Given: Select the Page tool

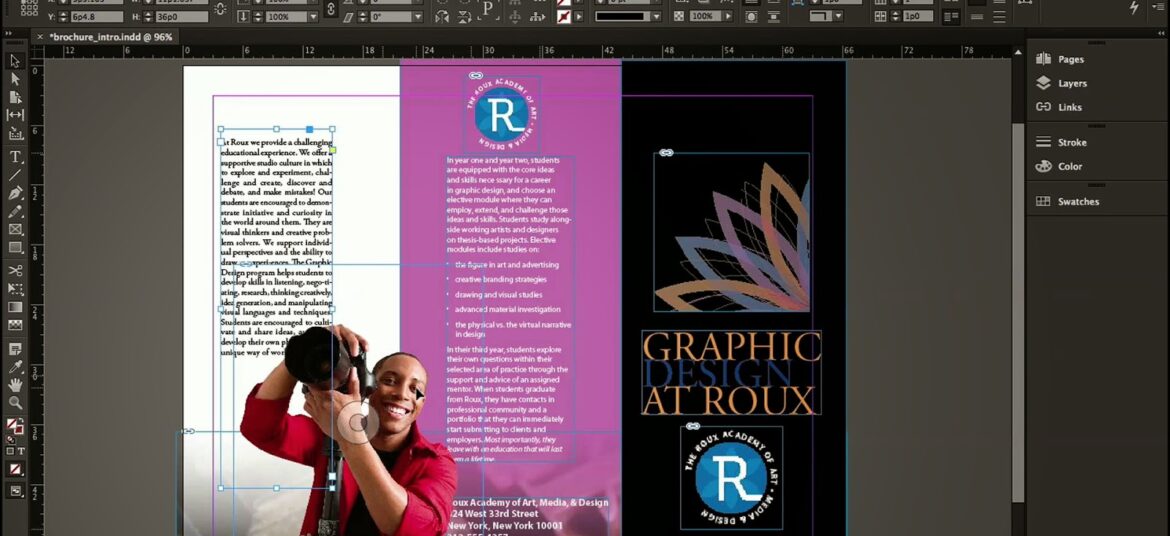Looking at the screenshot, I should pyautogui.click(x=15, y=97).
